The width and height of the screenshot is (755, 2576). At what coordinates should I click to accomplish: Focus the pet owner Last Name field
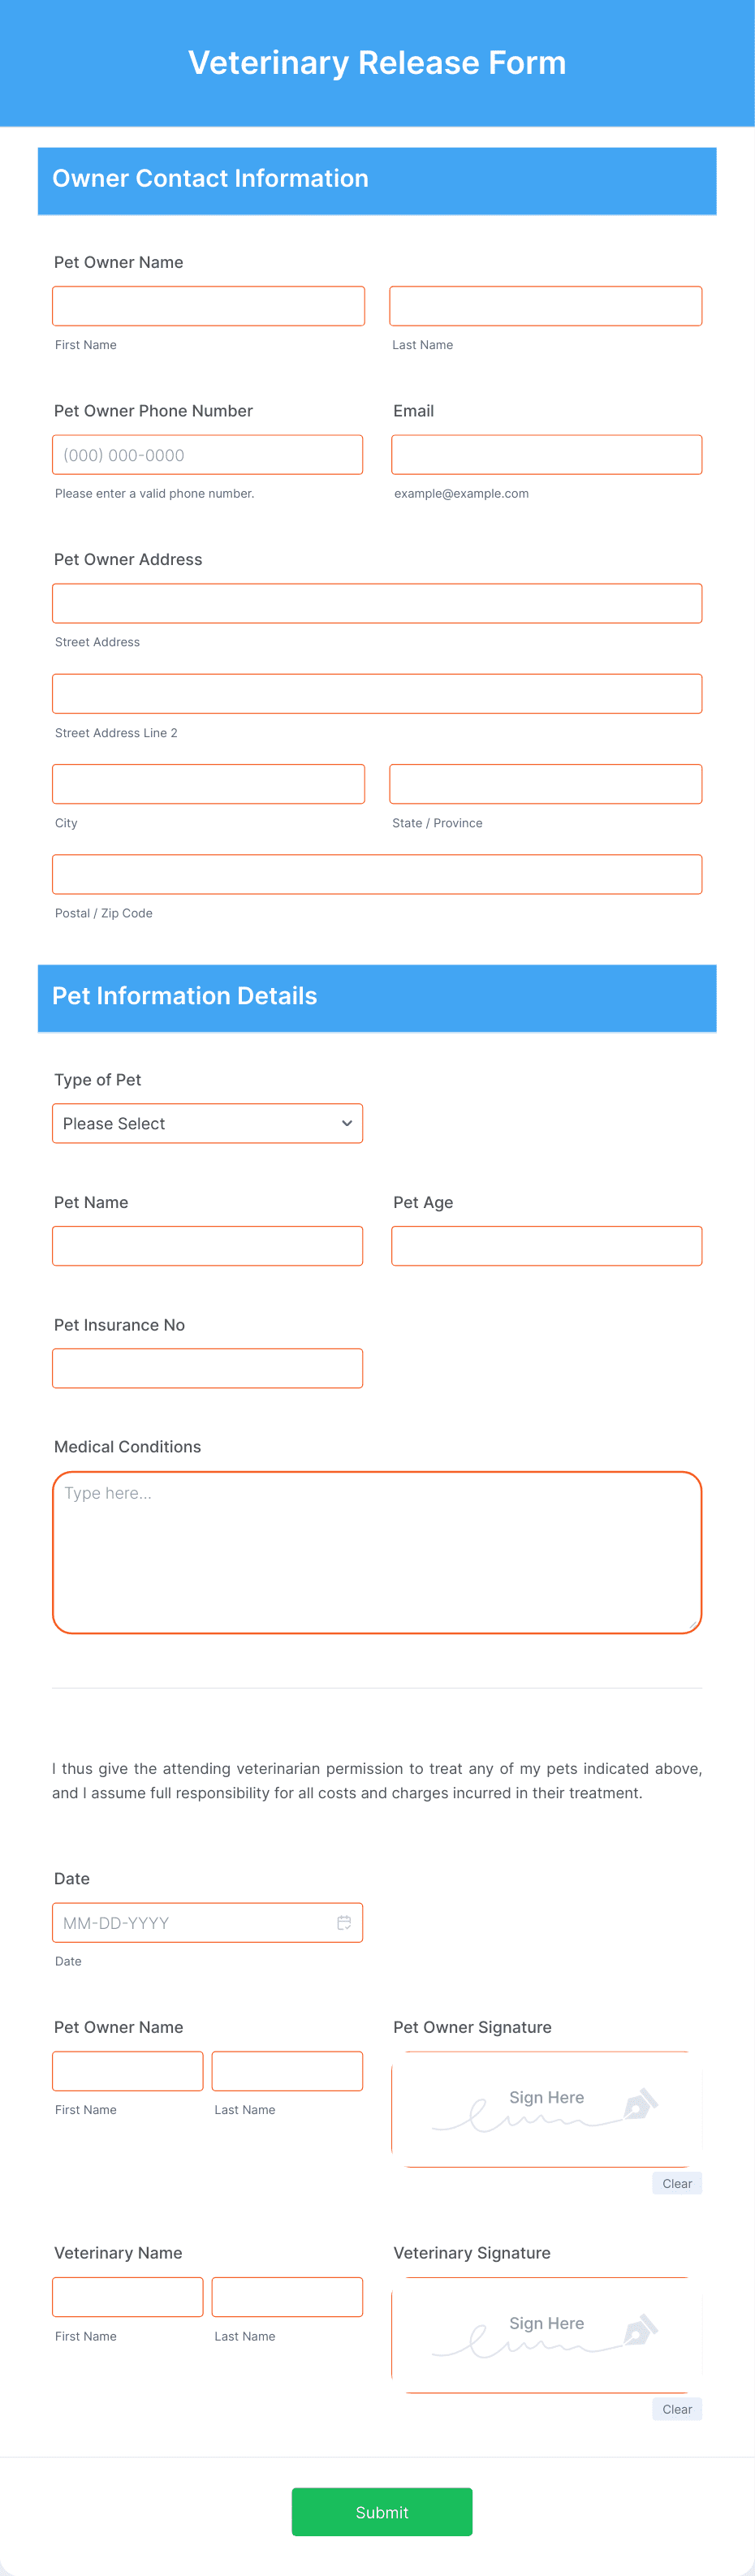pos(546,306)
